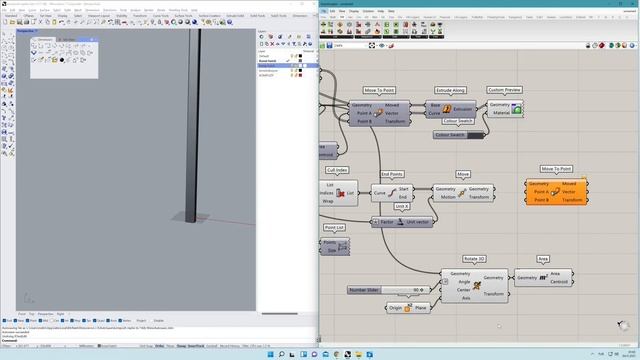Toggle Default layer visibility bulb
Image resolution: width=640 pixels, height=360 pixels.
pyautogui.click(x=292, y=56)
